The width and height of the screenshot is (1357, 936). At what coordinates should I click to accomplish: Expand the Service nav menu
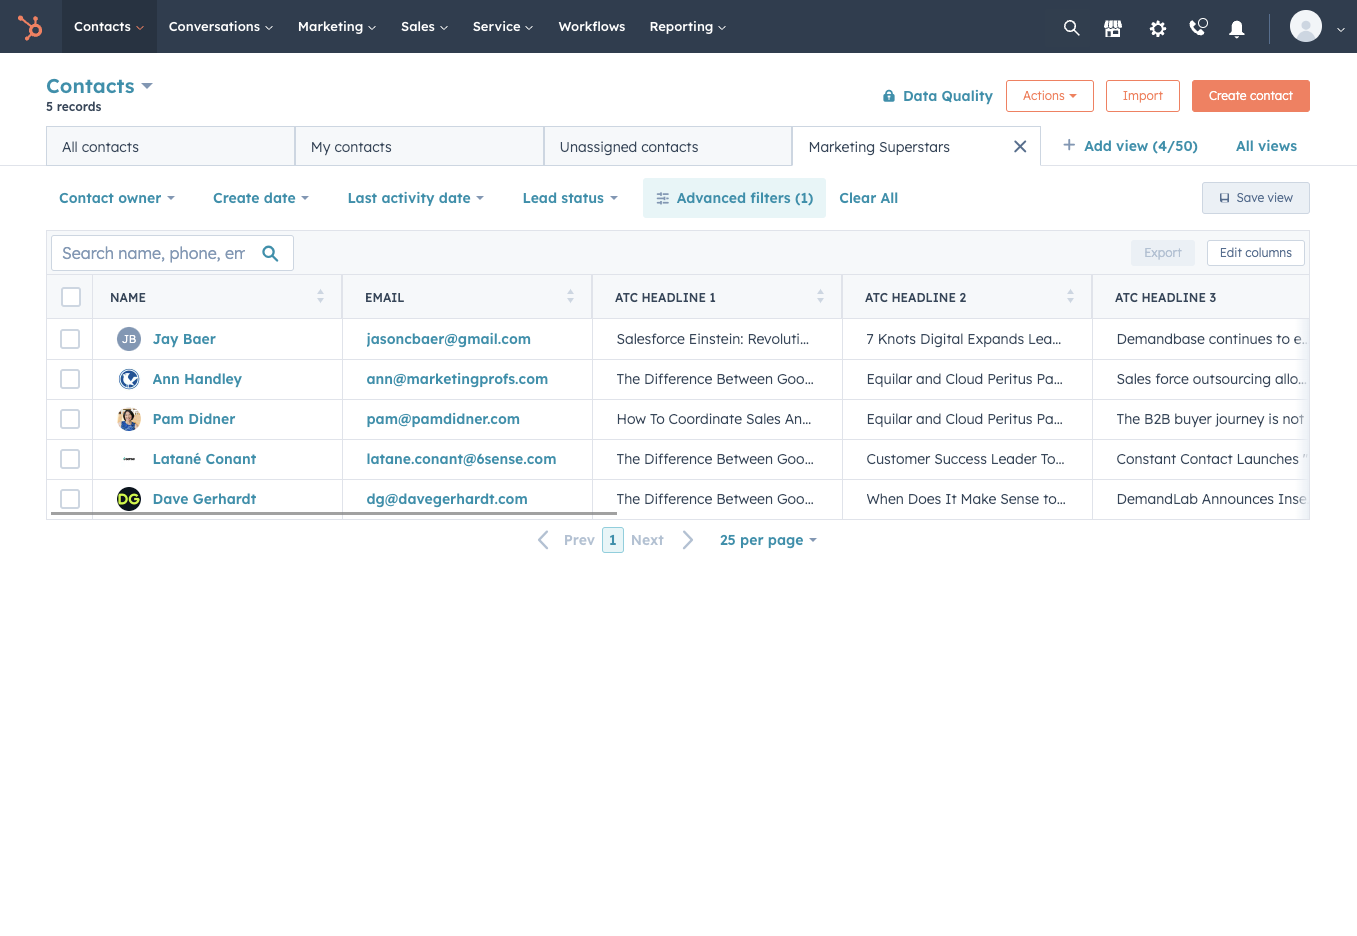point(503,27)
